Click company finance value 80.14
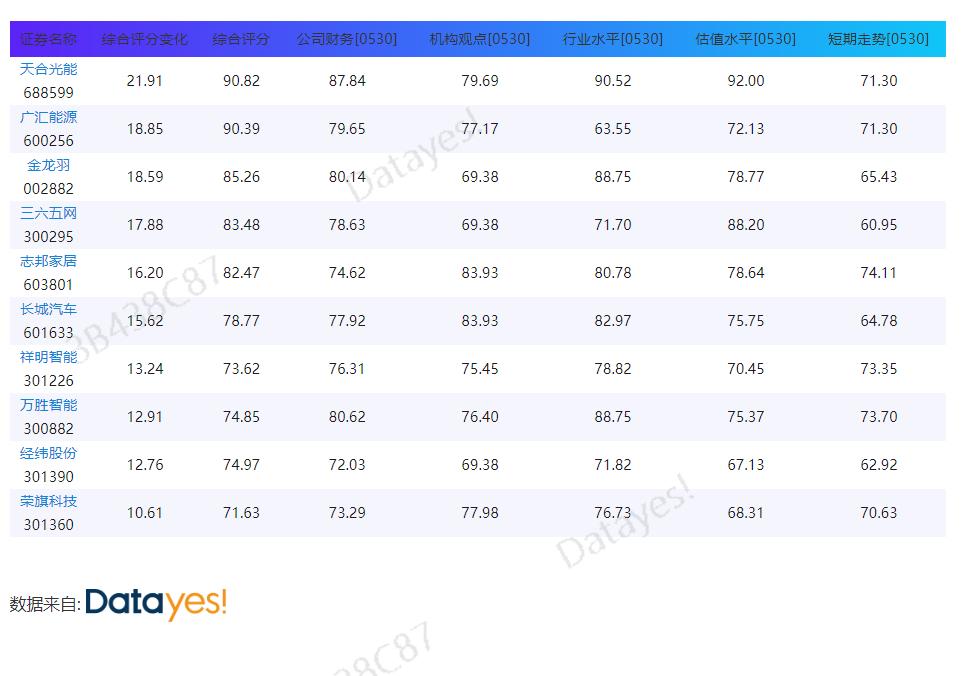 point(347,177)
